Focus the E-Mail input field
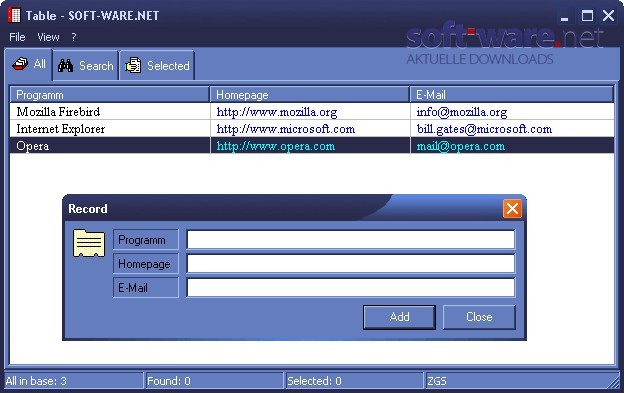This screenshot has width=624, height=393. click(351, 287)
